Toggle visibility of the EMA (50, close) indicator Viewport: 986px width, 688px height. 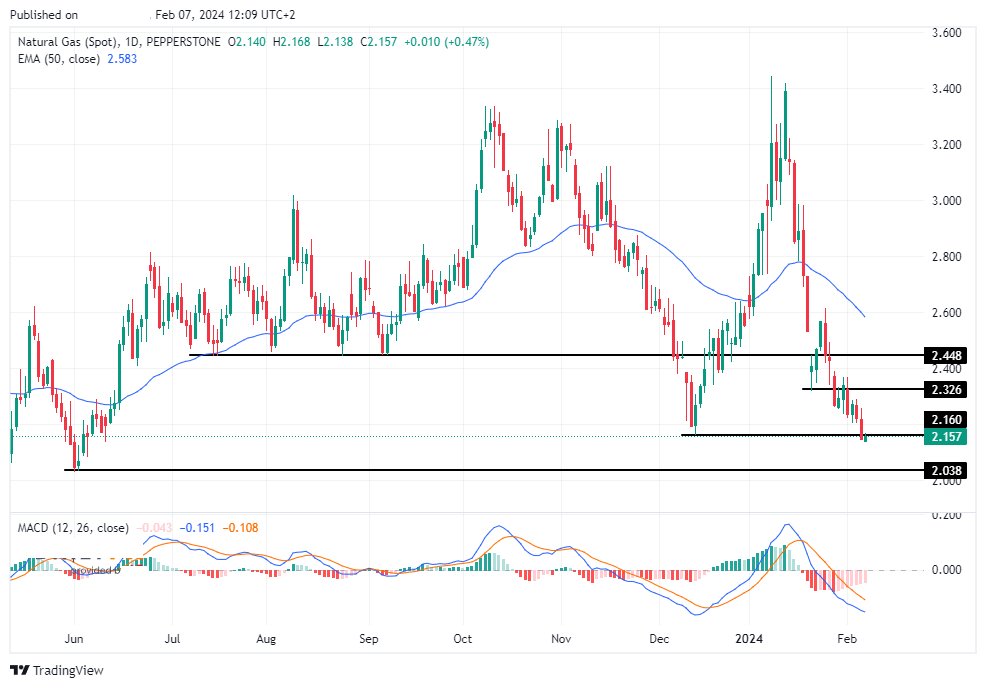[62, 59]
